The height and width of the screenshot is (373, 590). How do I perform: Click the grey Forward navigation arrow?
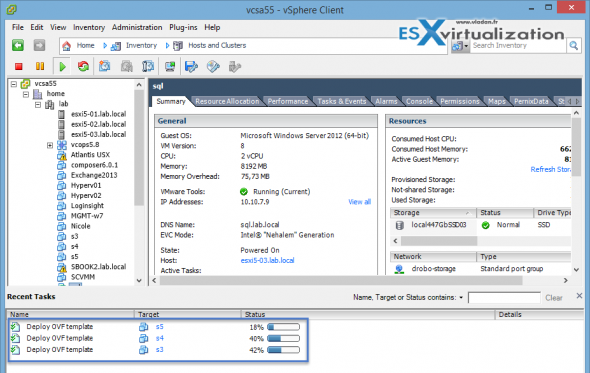pyautogui.click(x=39, y=46)
